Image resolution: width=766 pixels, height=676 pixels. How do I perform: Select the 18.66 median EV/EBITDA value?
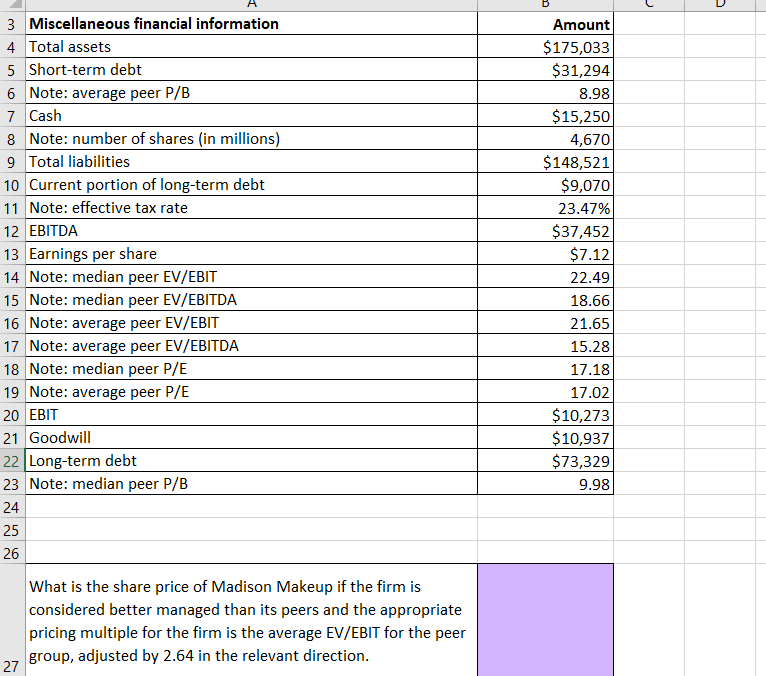click(x=545, y=299)
